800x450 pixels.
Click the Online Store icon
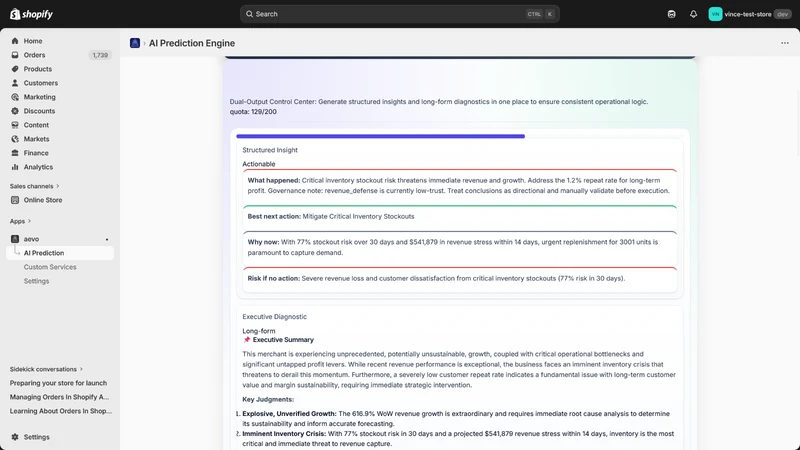pos(15,200)
